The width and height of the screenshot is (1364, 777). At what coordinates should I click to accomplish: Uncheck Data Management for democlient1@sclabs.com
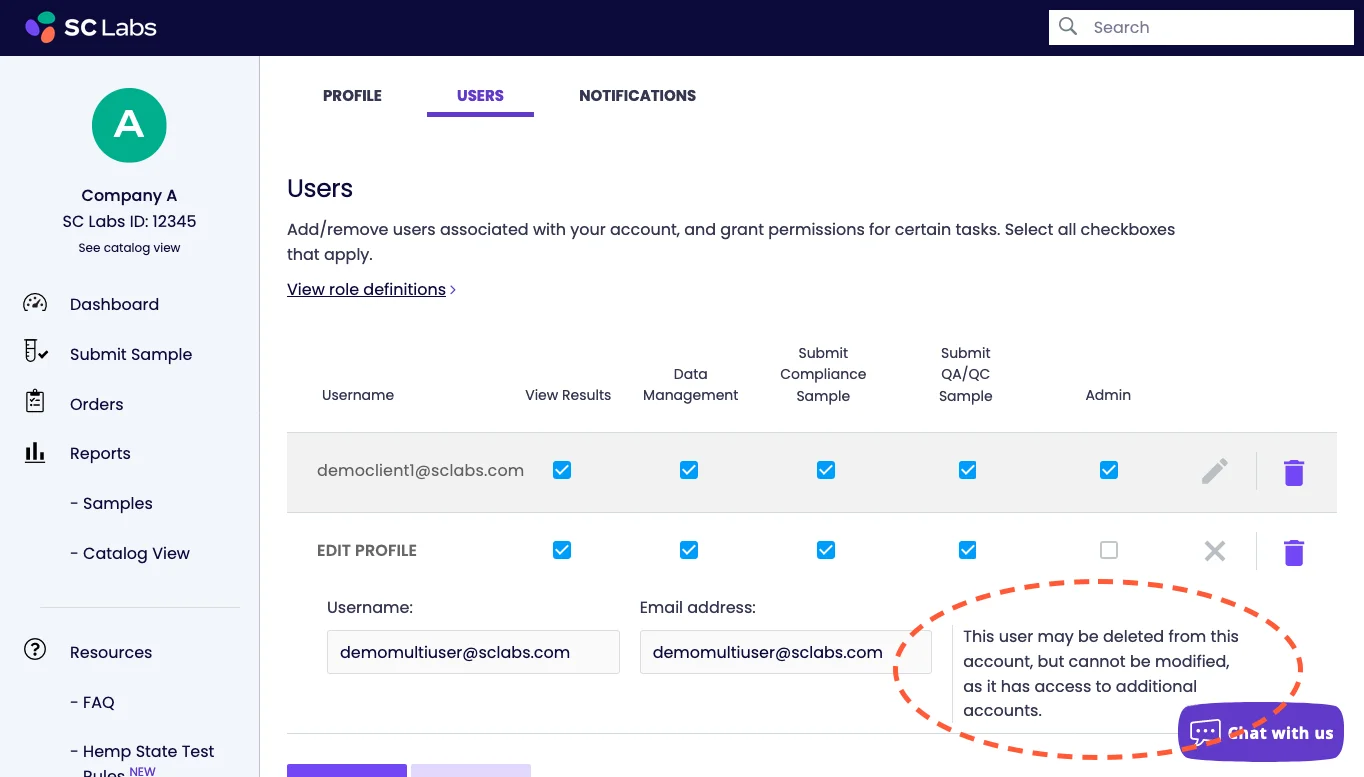689,469
